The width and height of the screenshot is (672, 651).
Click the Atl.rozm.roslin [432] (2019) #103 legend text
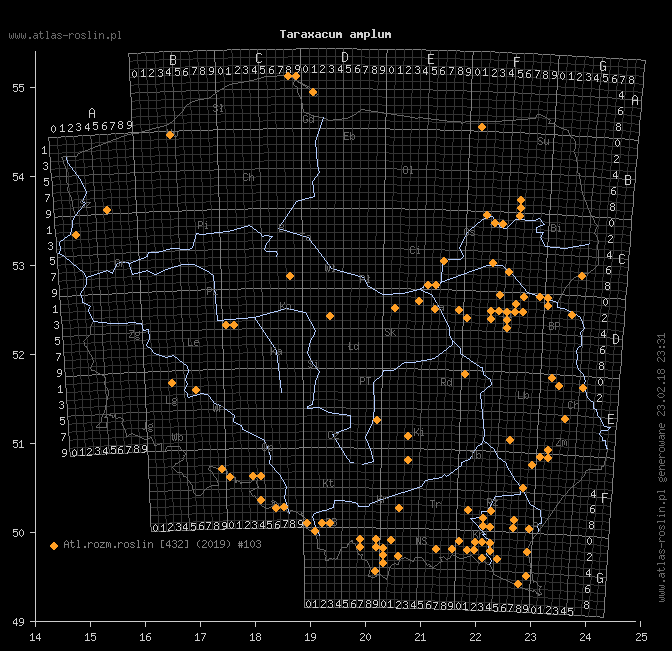point(162,544)
